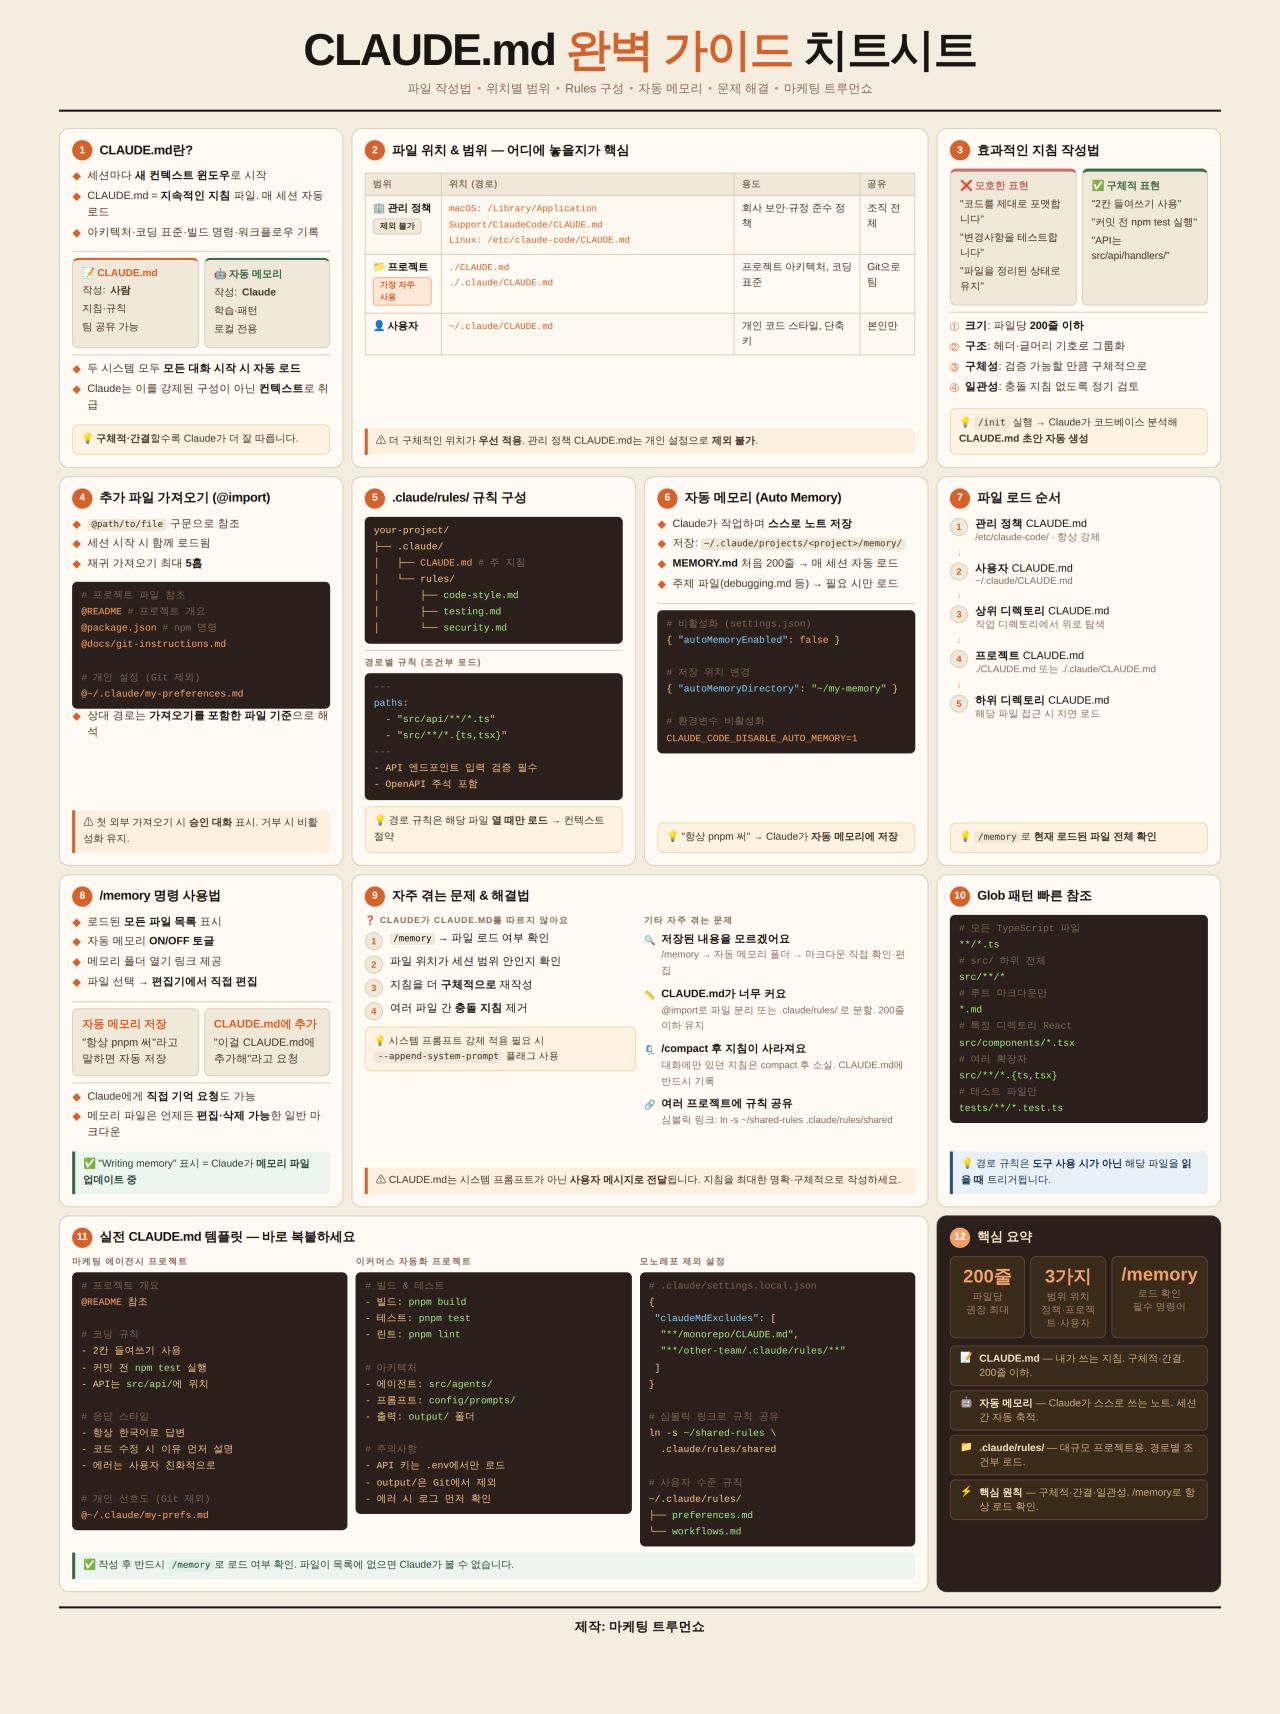Image resolution: width=1280 pixels, height=1714 pixels.
Task: Click the person icon beside 사용자 table row
Action: (x=379, y=326)
